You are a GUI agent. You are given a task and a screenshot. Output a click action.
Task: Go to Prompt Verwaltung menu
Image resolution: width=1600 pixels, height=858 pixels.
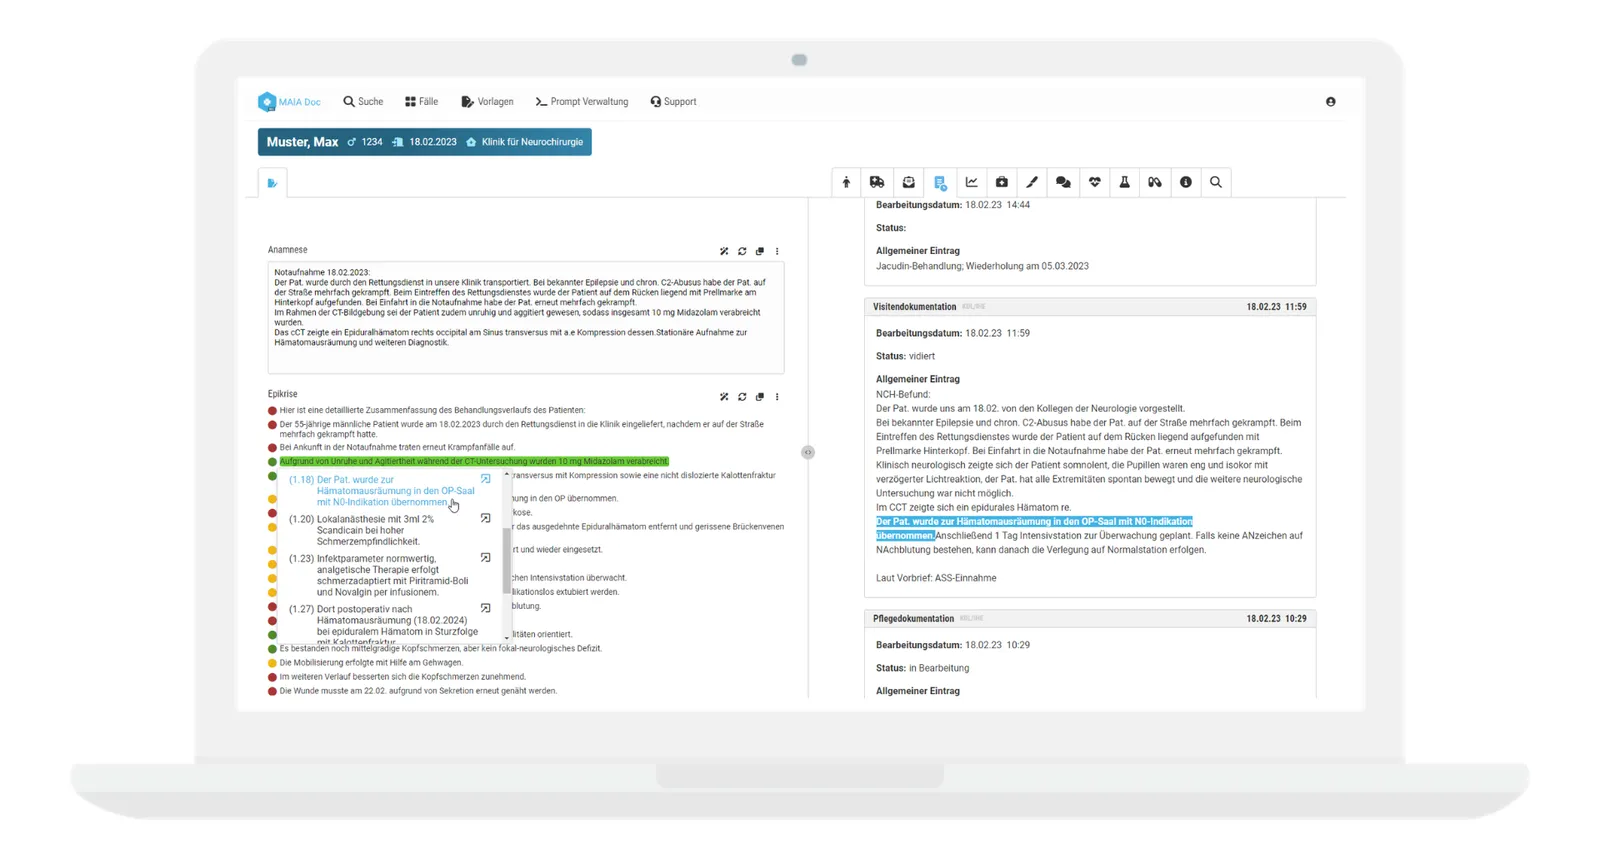pos(582,101)
